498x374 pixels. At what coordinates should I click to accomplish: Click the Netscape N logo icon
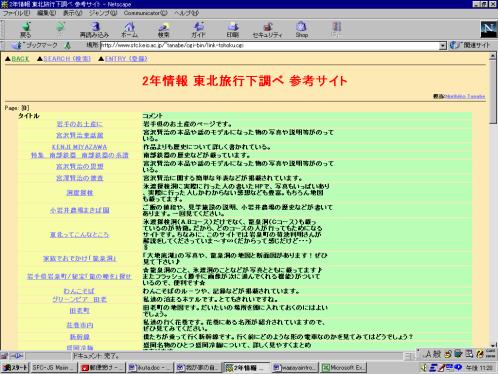point(488,29)
